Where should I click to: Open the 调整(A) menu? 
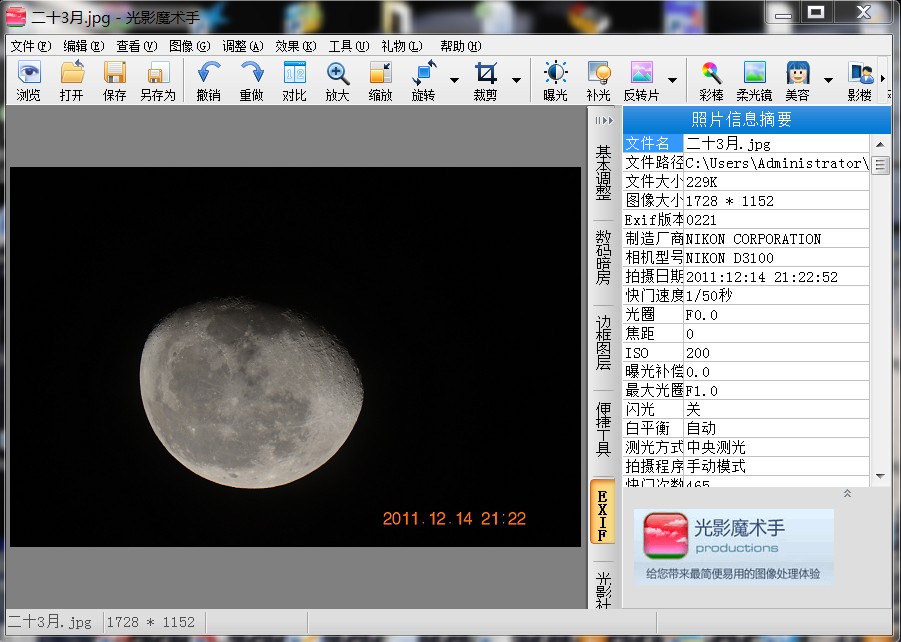point(242,46)
